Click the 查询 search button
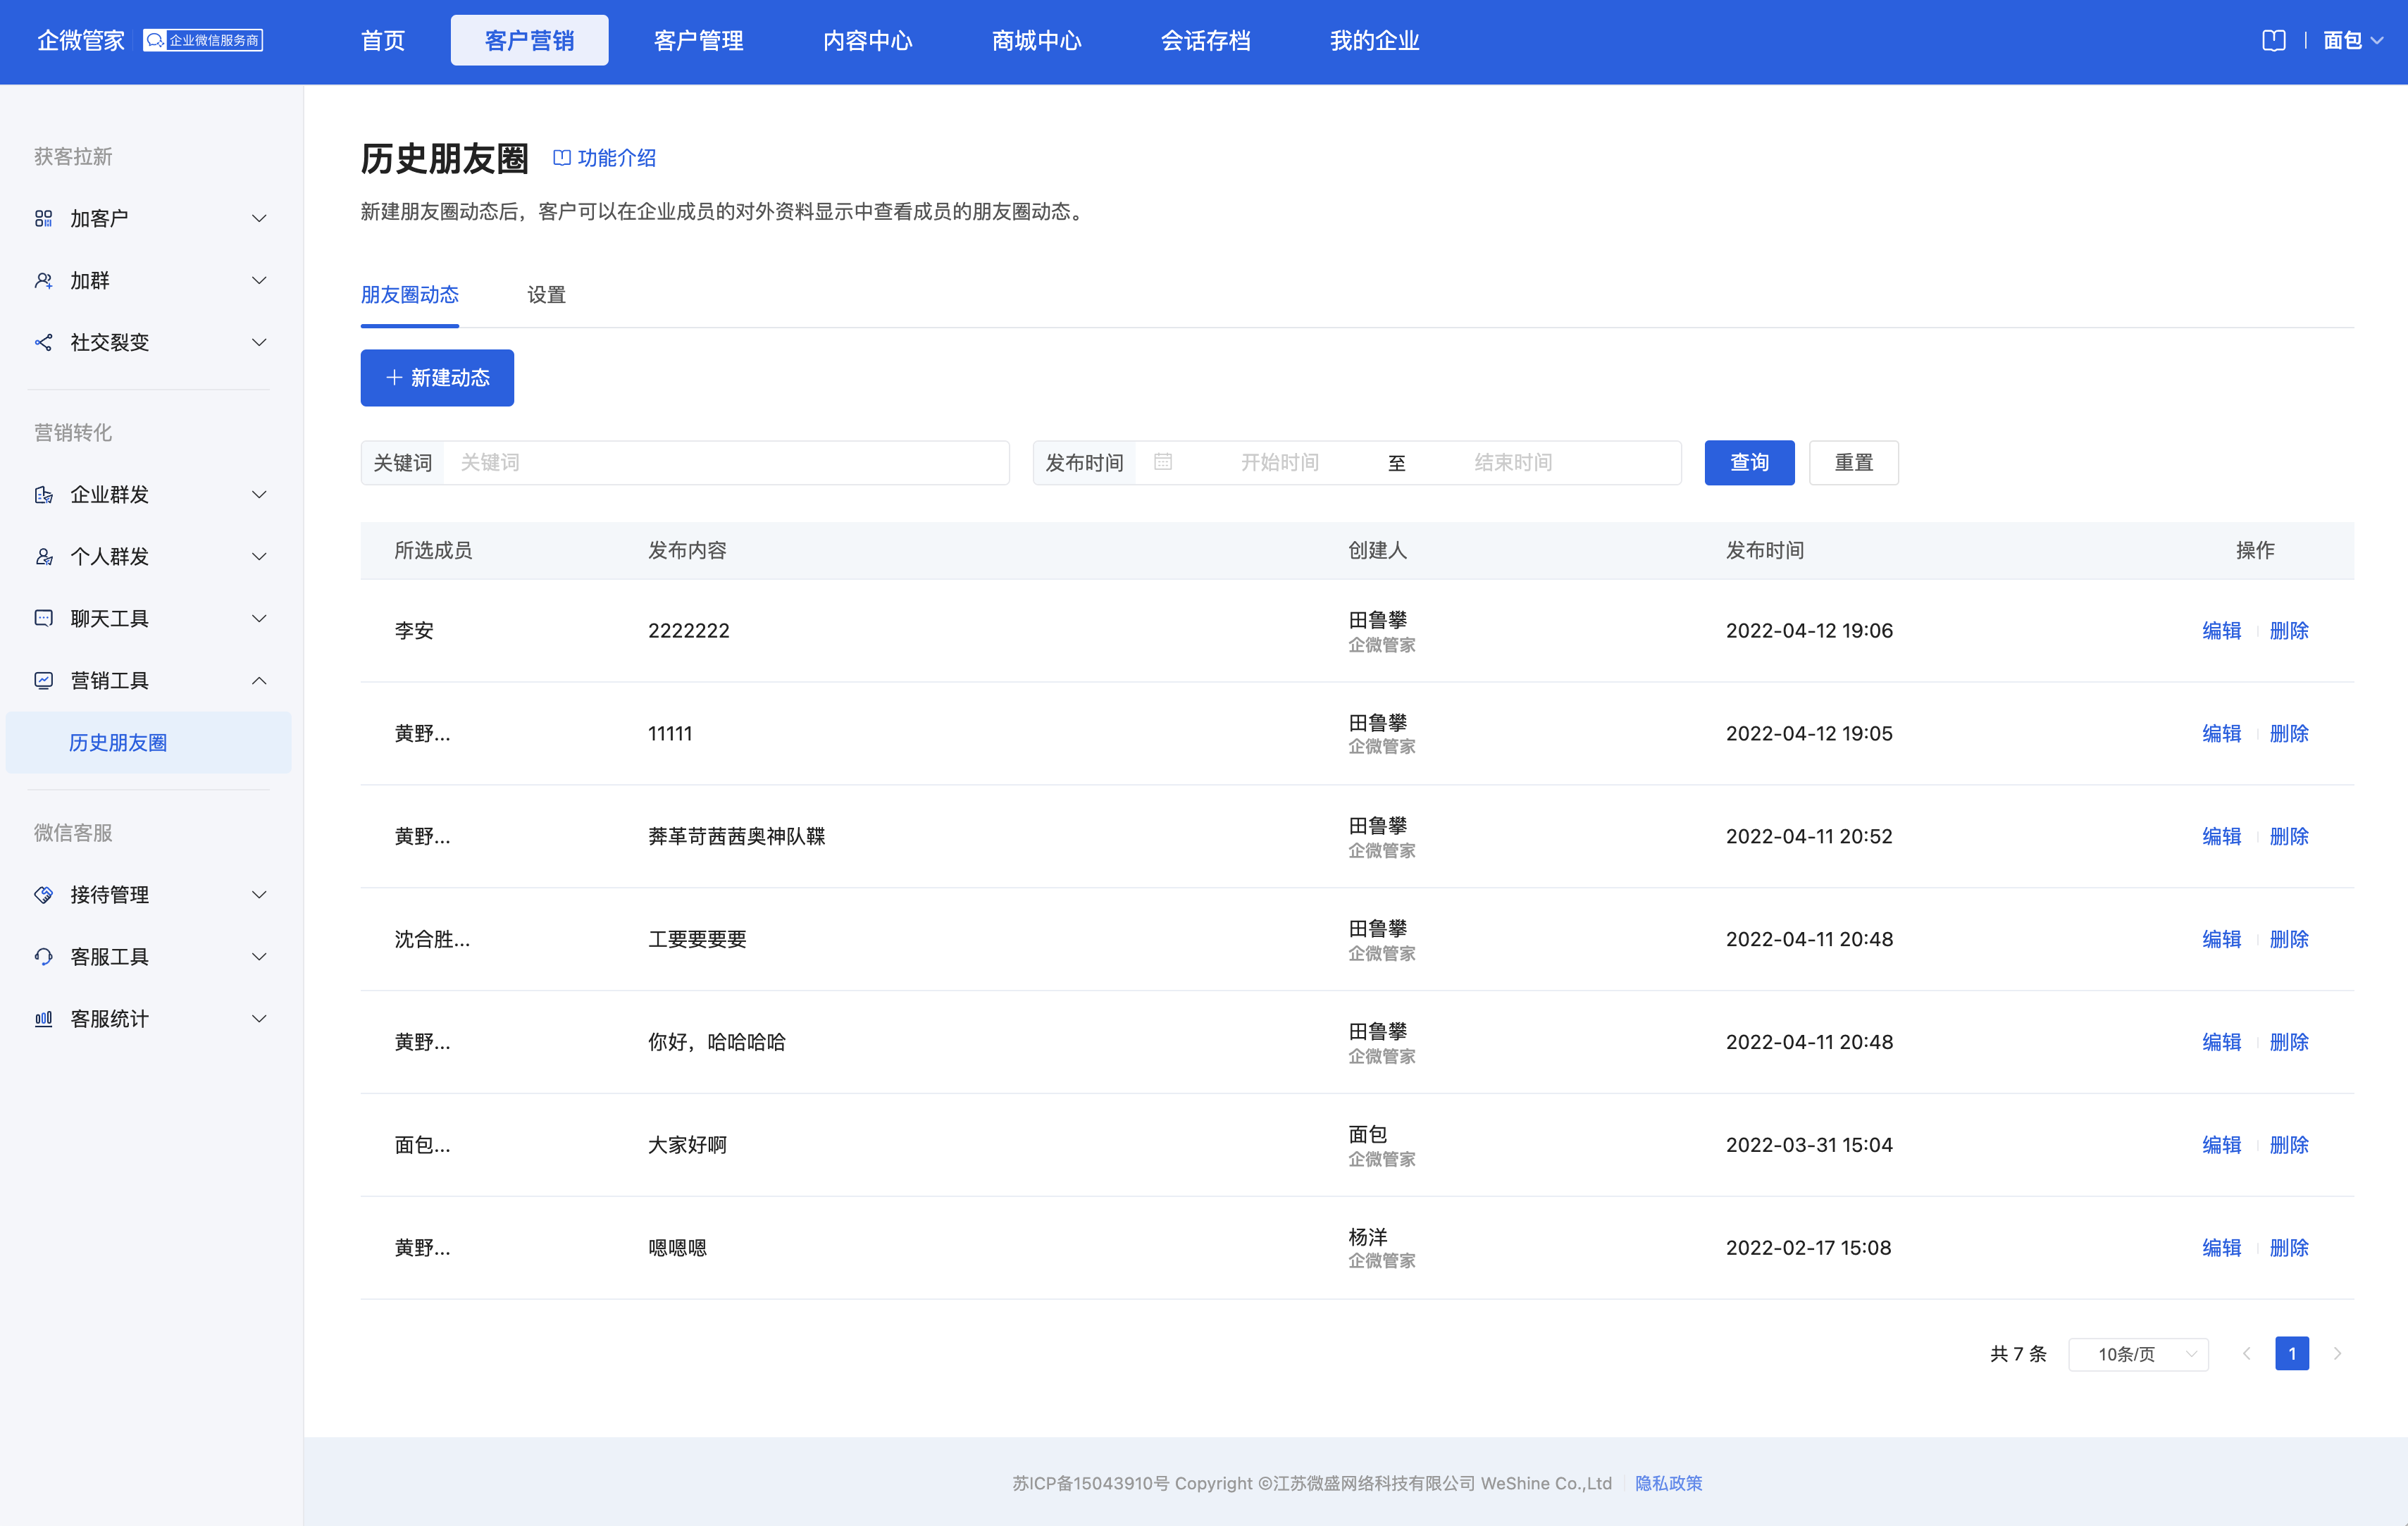 [1749, 462]
